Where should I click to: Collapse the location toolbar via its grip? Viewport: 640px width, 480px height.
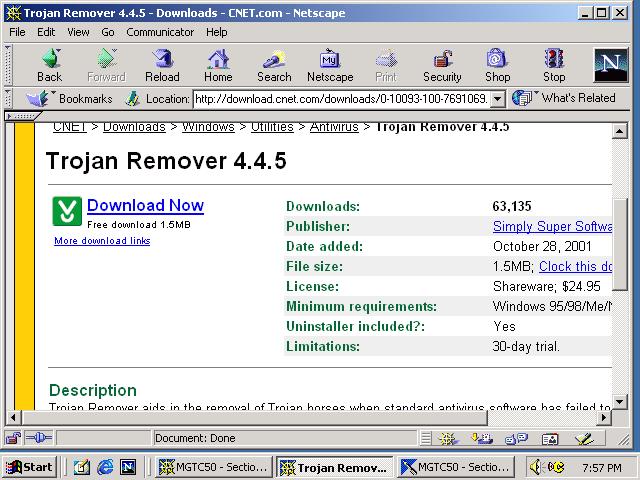[x=8, y=99]
